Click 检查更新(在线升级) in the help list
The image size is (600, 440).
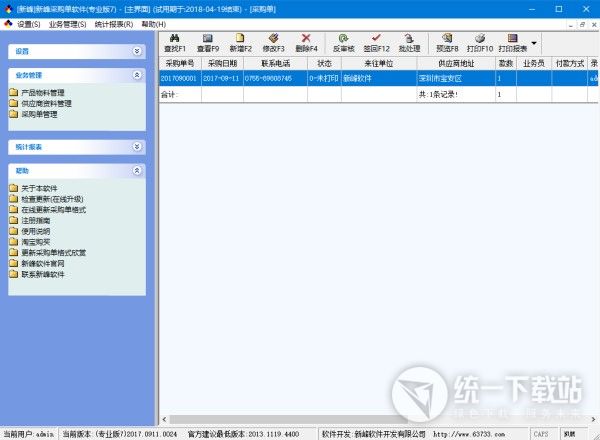(54, 199)
